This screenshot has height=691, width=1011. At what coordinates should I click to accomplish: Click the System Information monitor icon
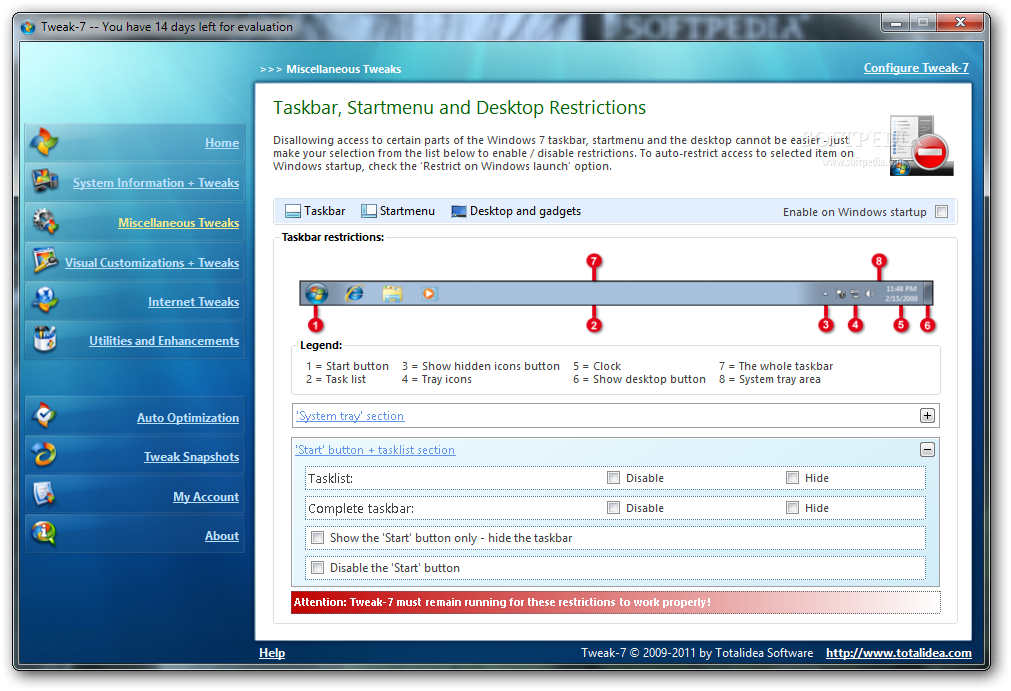44,182
